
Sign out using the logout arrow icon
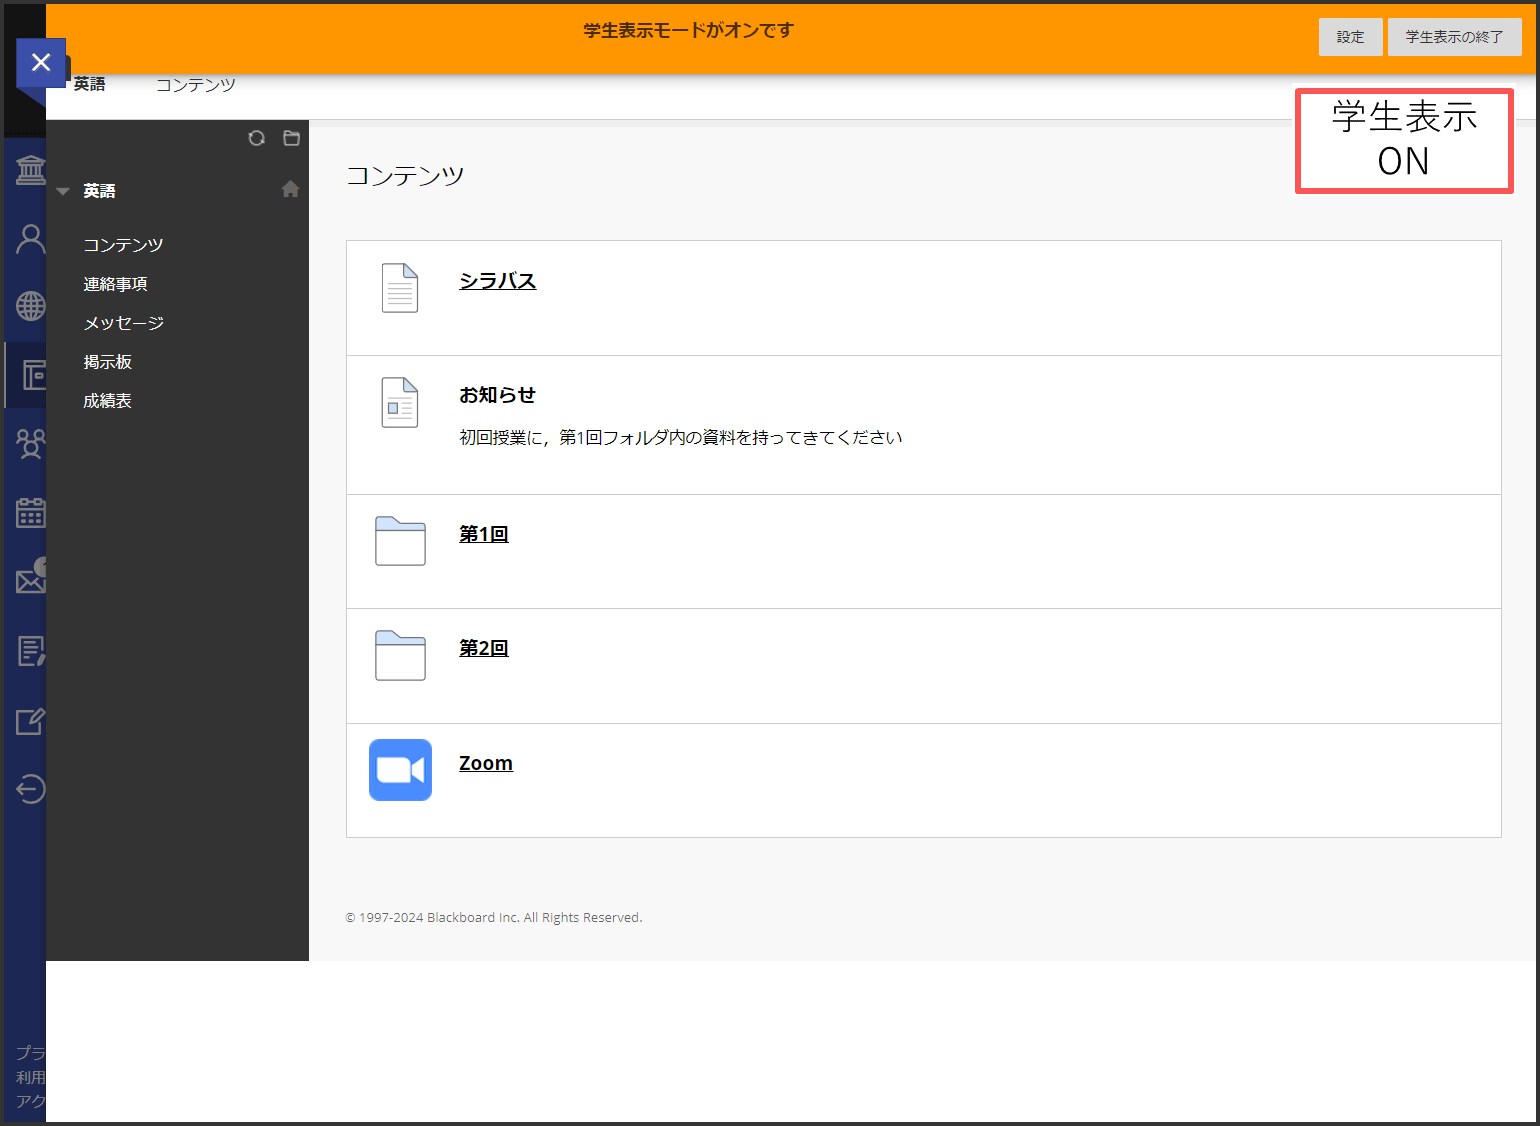(x=30, y=789)
